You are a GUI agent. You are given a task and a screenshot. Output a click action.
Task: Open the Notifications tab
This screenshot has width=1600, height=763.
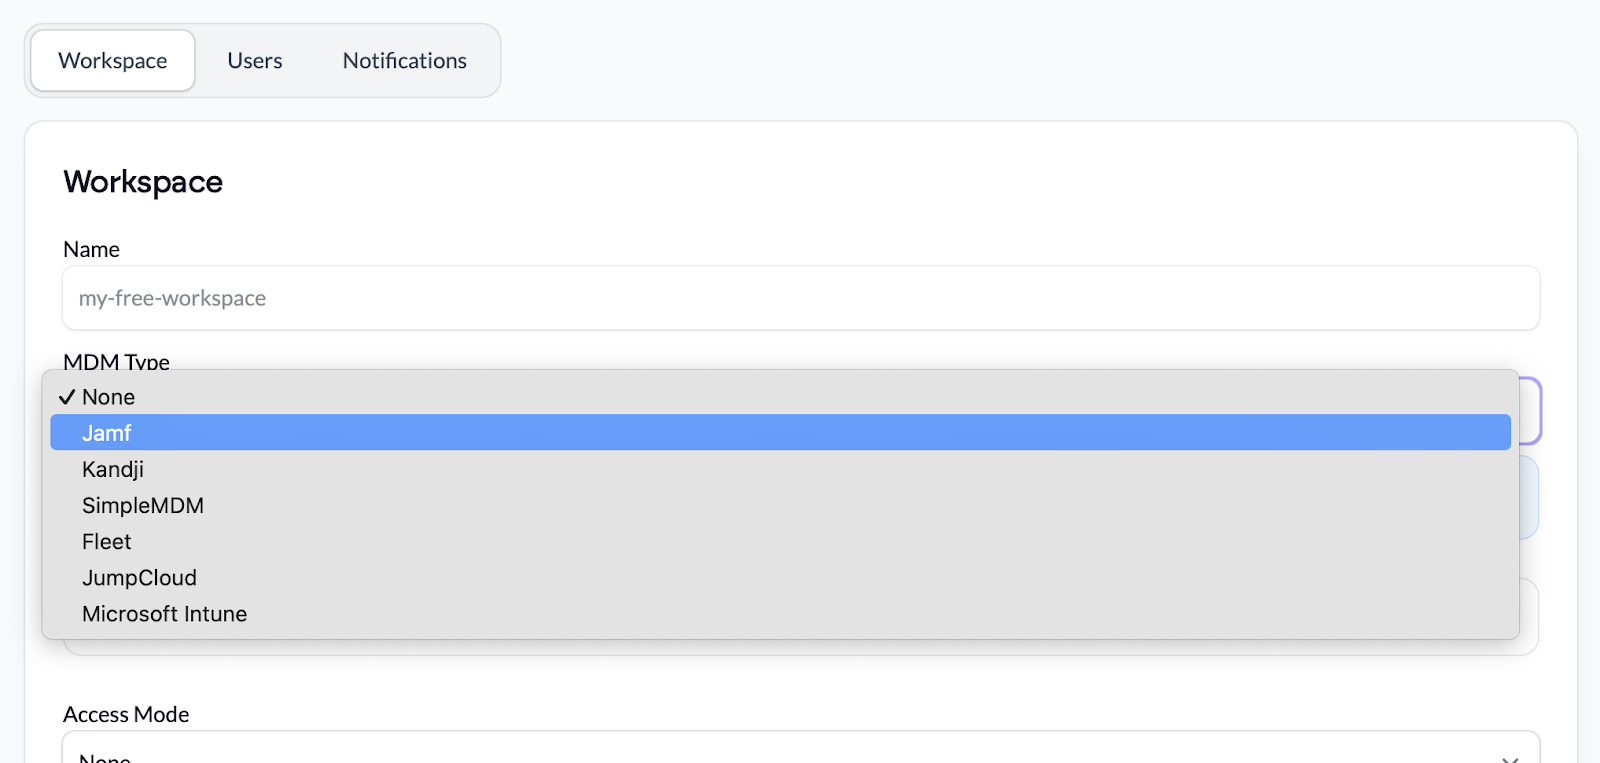(x=405, y=61)
